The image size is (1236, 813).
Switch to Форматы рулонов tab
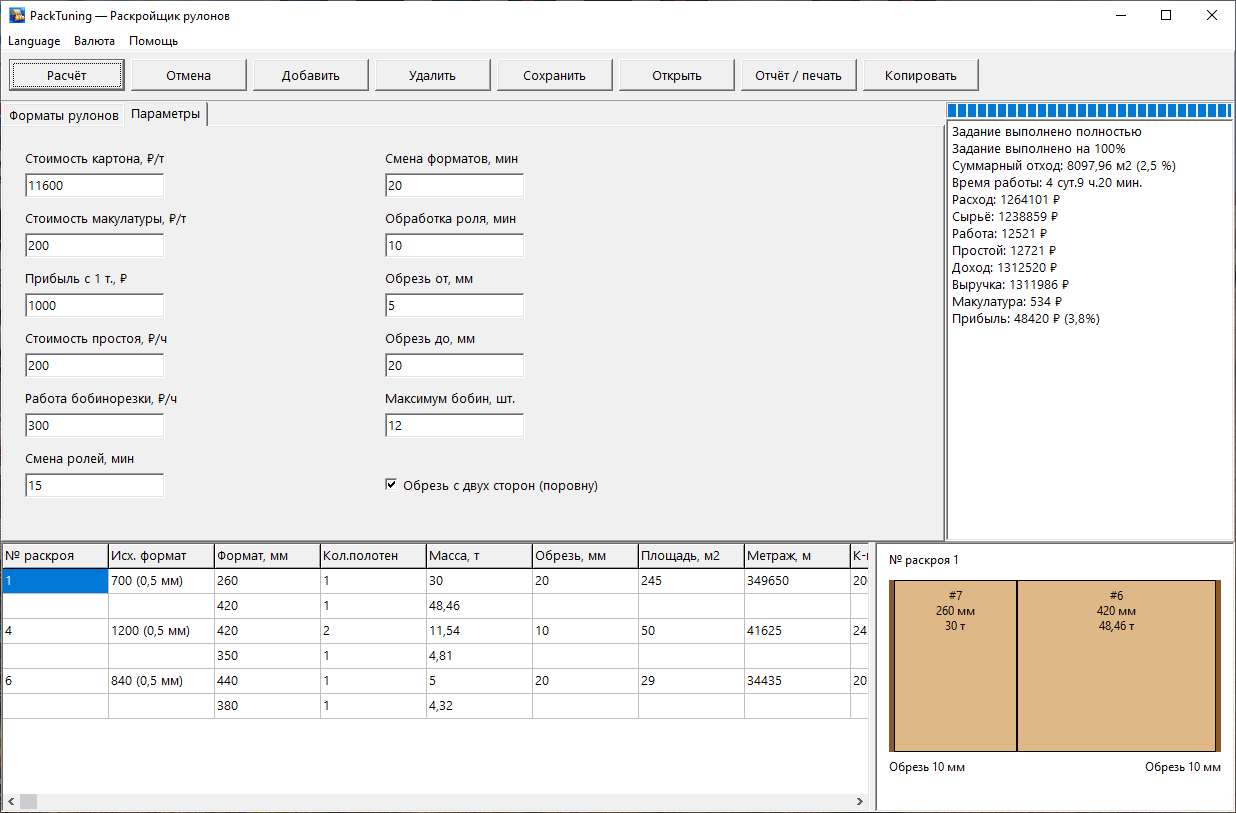64,115
